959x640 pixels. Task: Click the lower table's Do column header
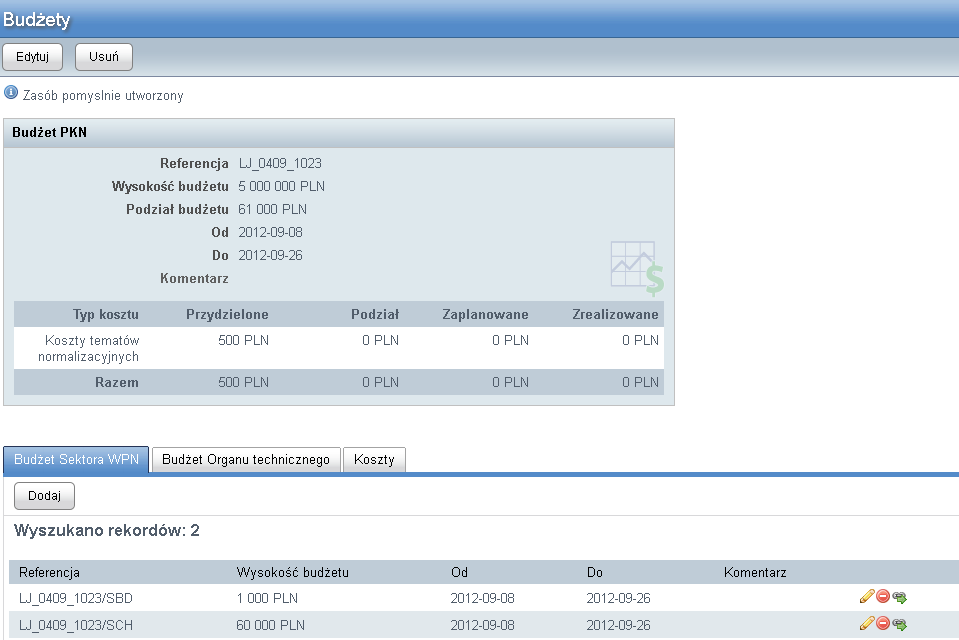594,573
